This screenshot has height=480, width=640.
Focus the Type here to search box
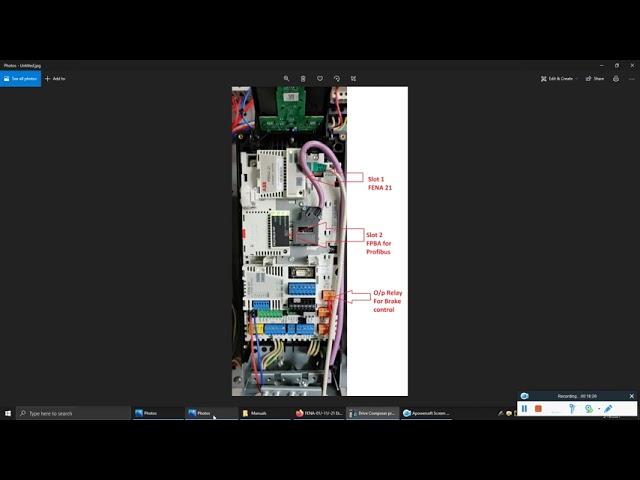(x=73, y=413)
